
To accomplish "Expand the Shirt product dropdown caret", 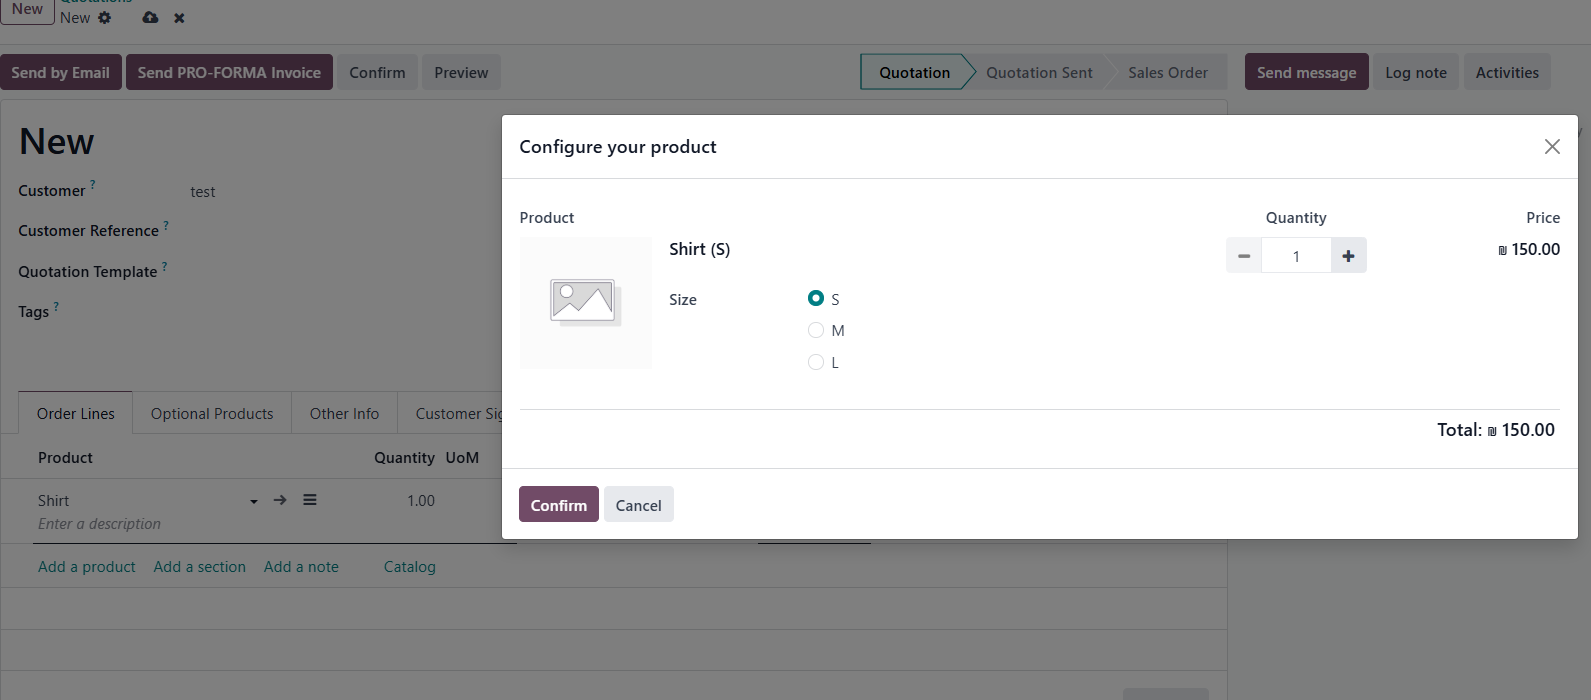I will coord(254,501).
